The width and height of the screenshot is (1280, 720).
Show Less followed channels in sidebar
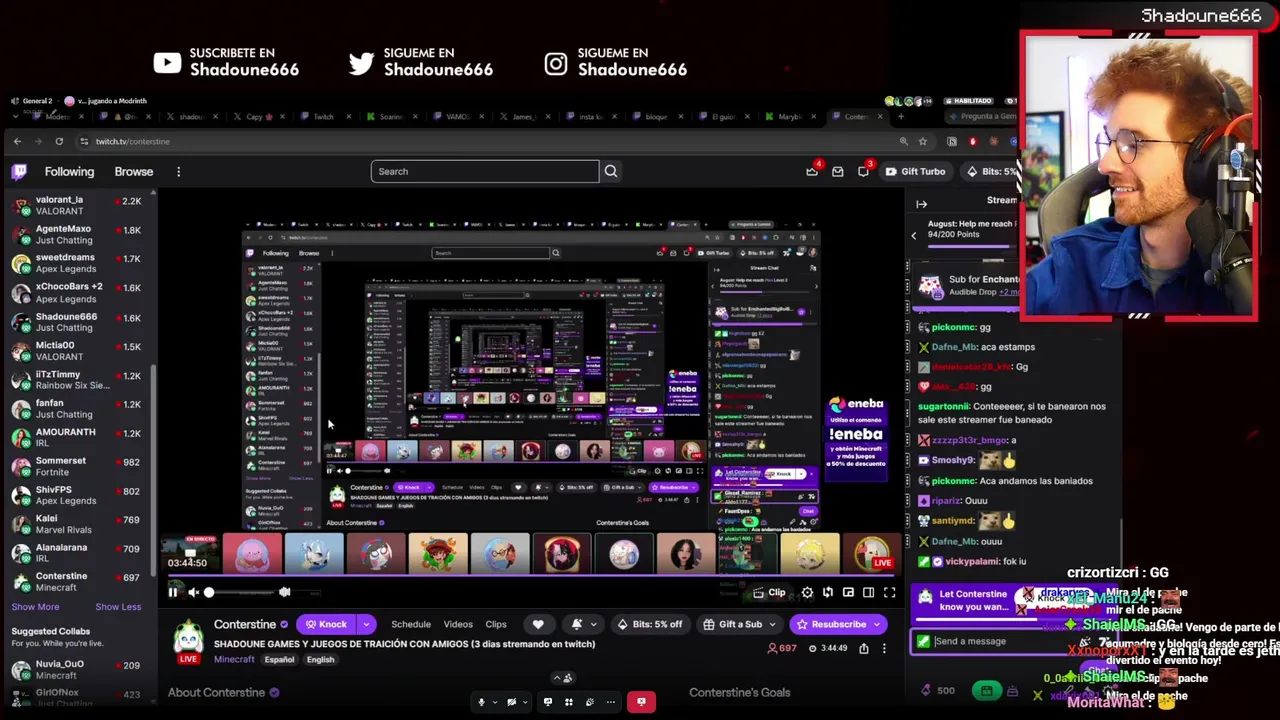click(x=118, y=607)
